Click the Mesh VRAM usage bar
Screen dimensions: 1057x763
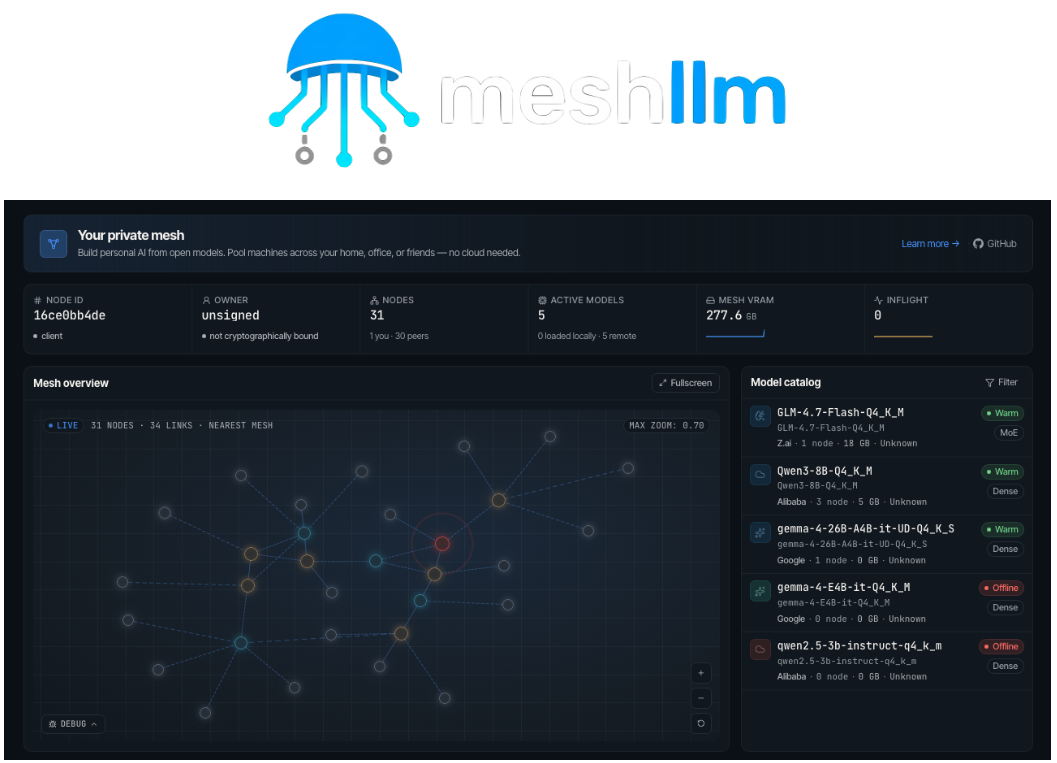point(735,334)
